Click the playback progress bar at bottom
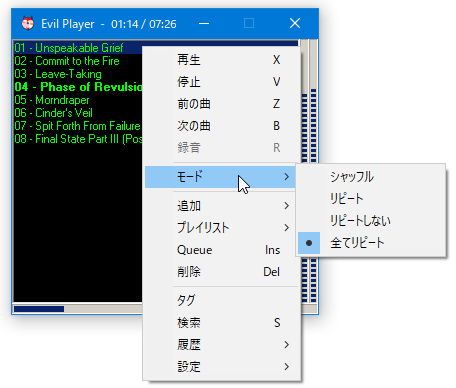This screenshot has height=388, width=456. 78,309
